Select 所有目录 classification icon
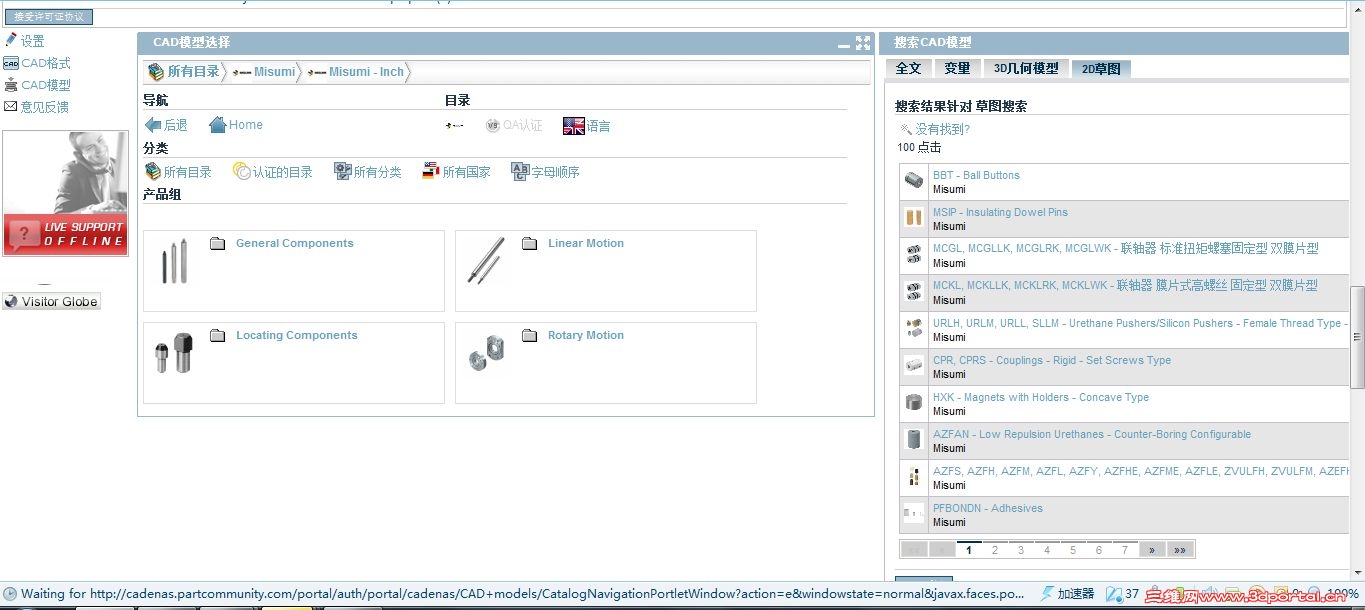Viewport: 1365px width, 610px height. (153, 171)
